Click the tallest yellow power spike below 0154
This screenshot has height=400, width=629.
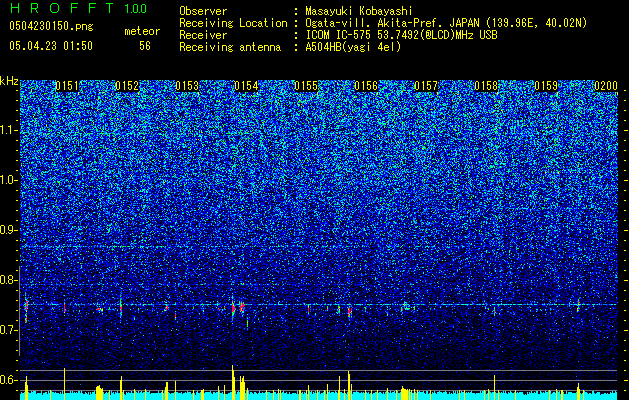233,382
